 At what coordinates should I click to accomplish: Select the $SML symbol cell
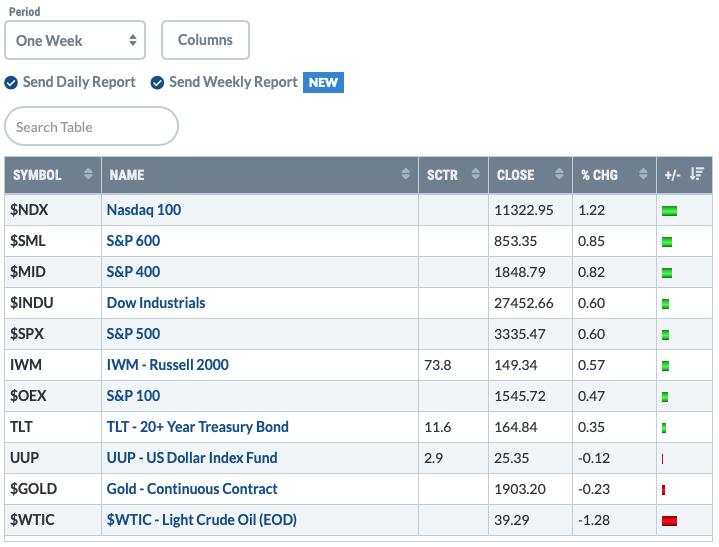[53, 241]
